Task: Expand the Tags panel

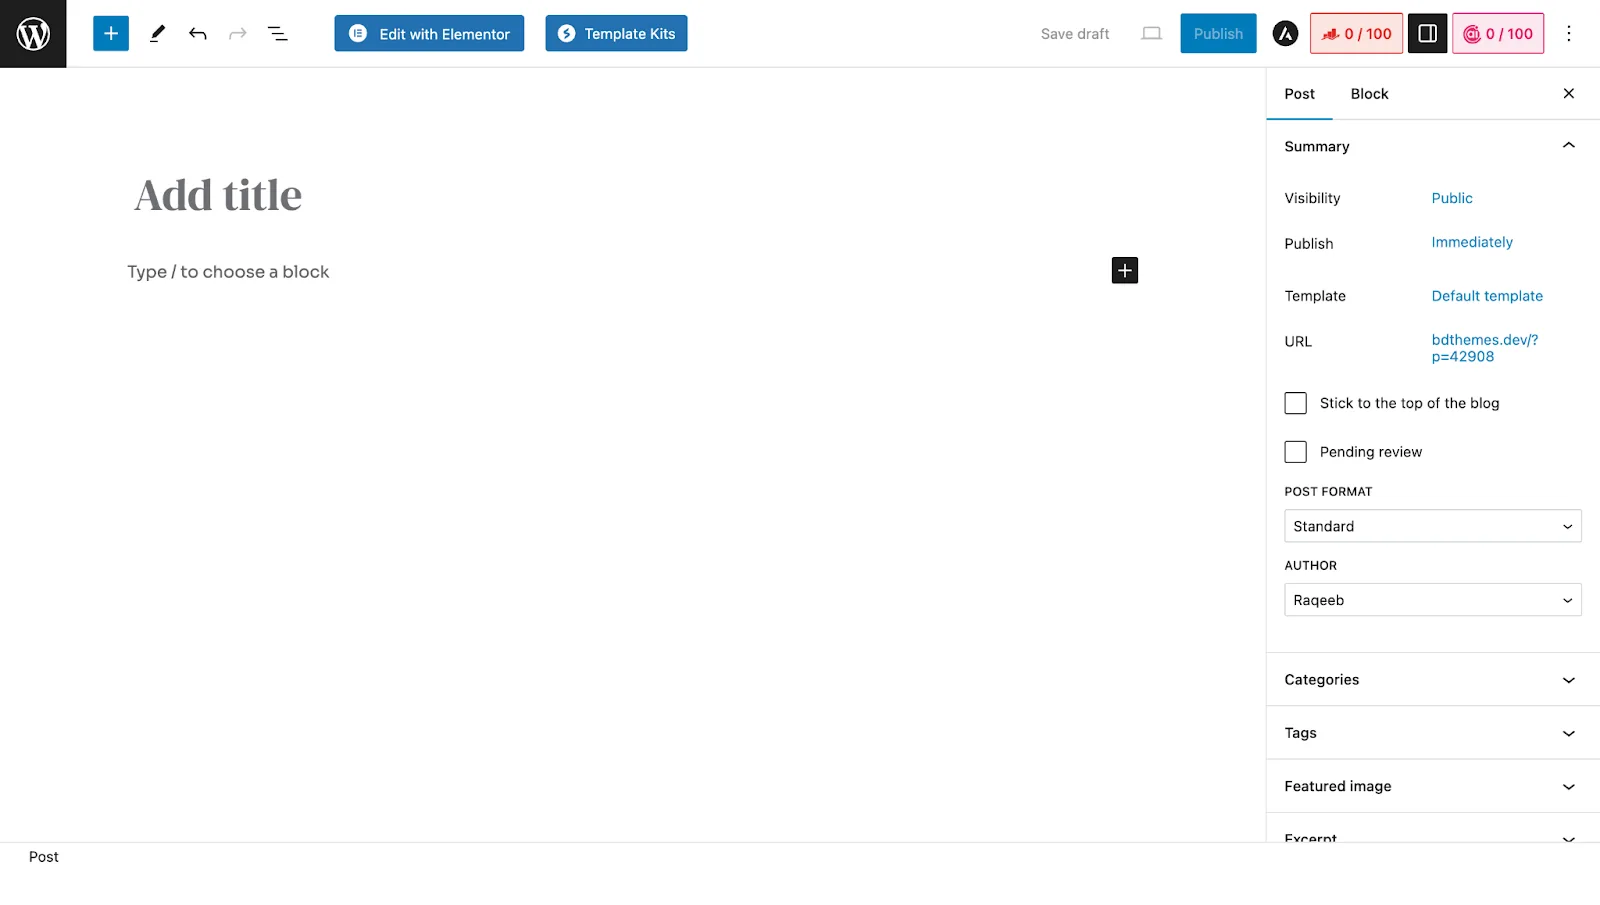Action: click(1433, 733)
